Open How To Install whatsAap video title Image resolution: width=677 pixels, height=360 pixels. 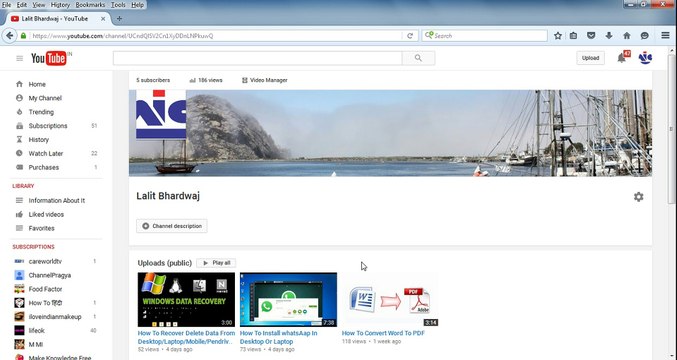click(278, 337)
